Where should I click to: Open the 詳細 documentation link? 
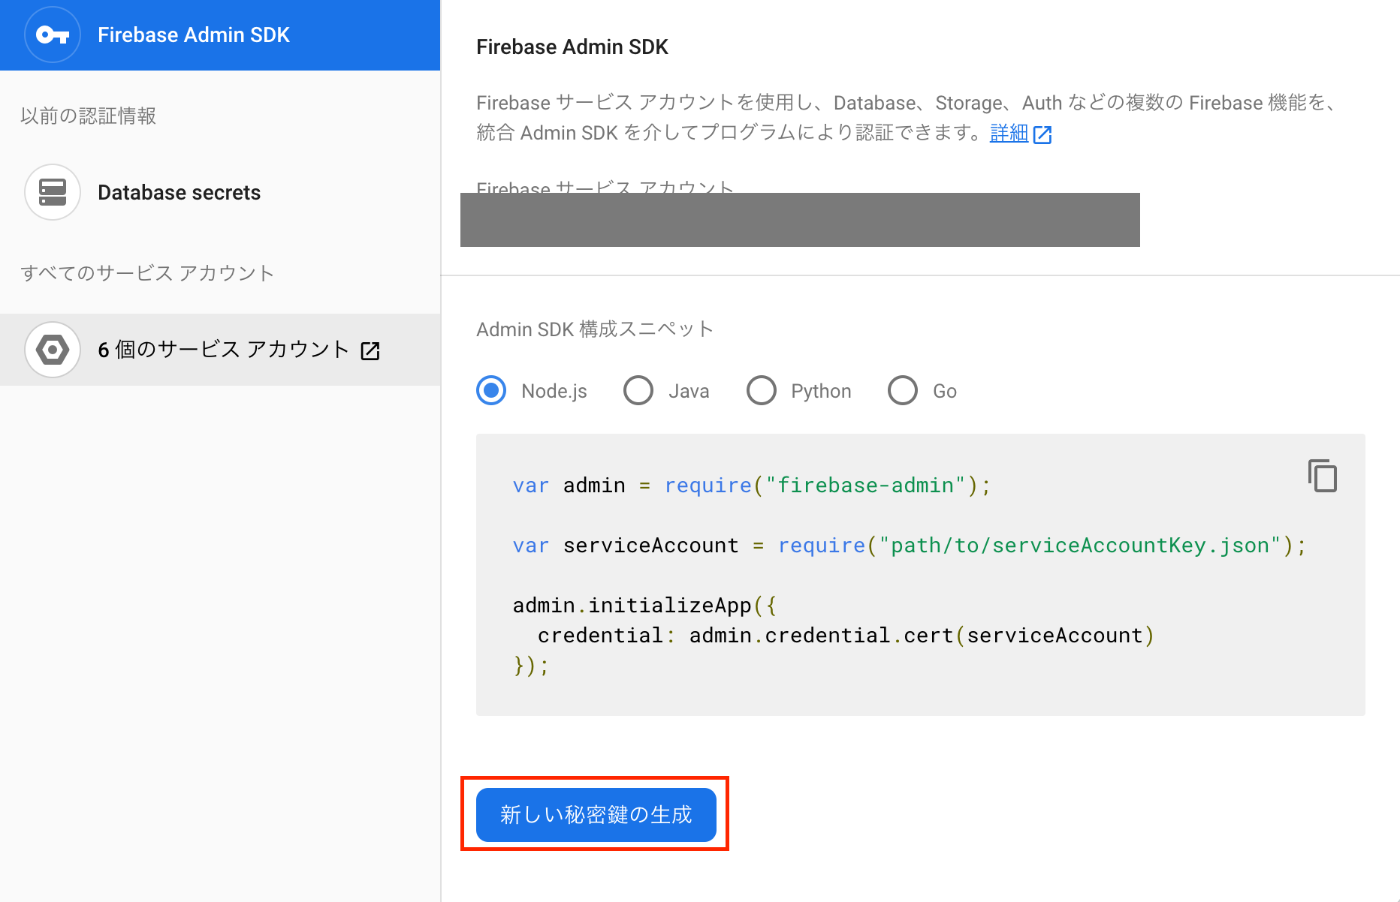tap(1009, 133)
